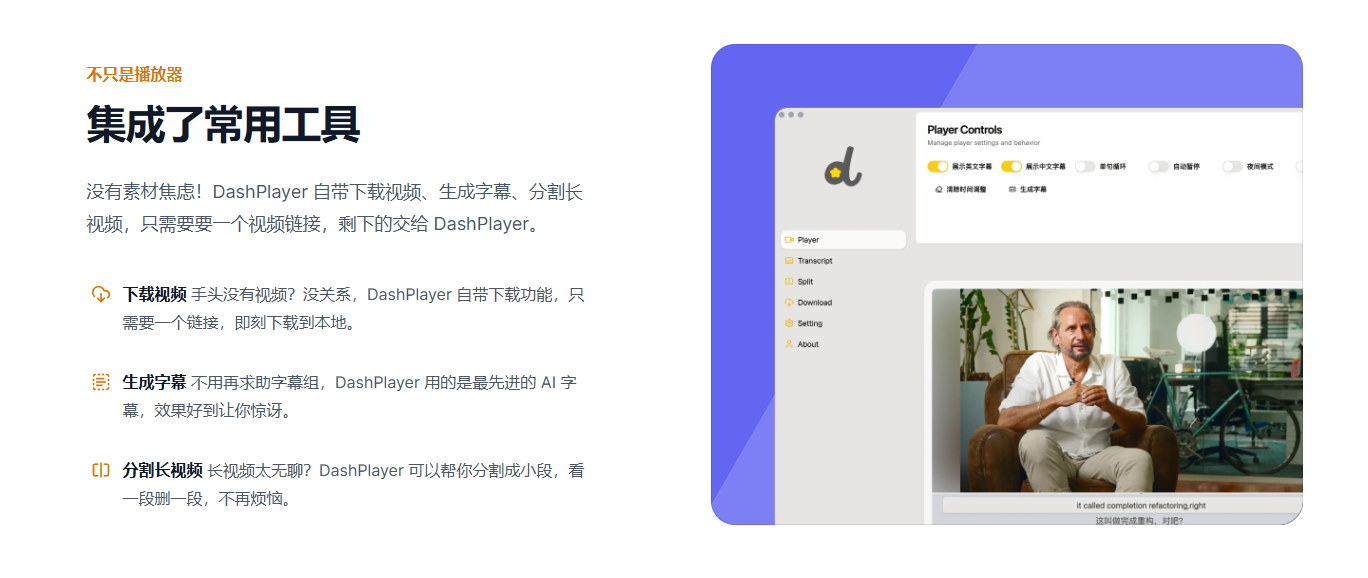Enable the 单句循环 switch
The height and width of the screenshot is (578, 1368).
click(x=1085, y=167)
